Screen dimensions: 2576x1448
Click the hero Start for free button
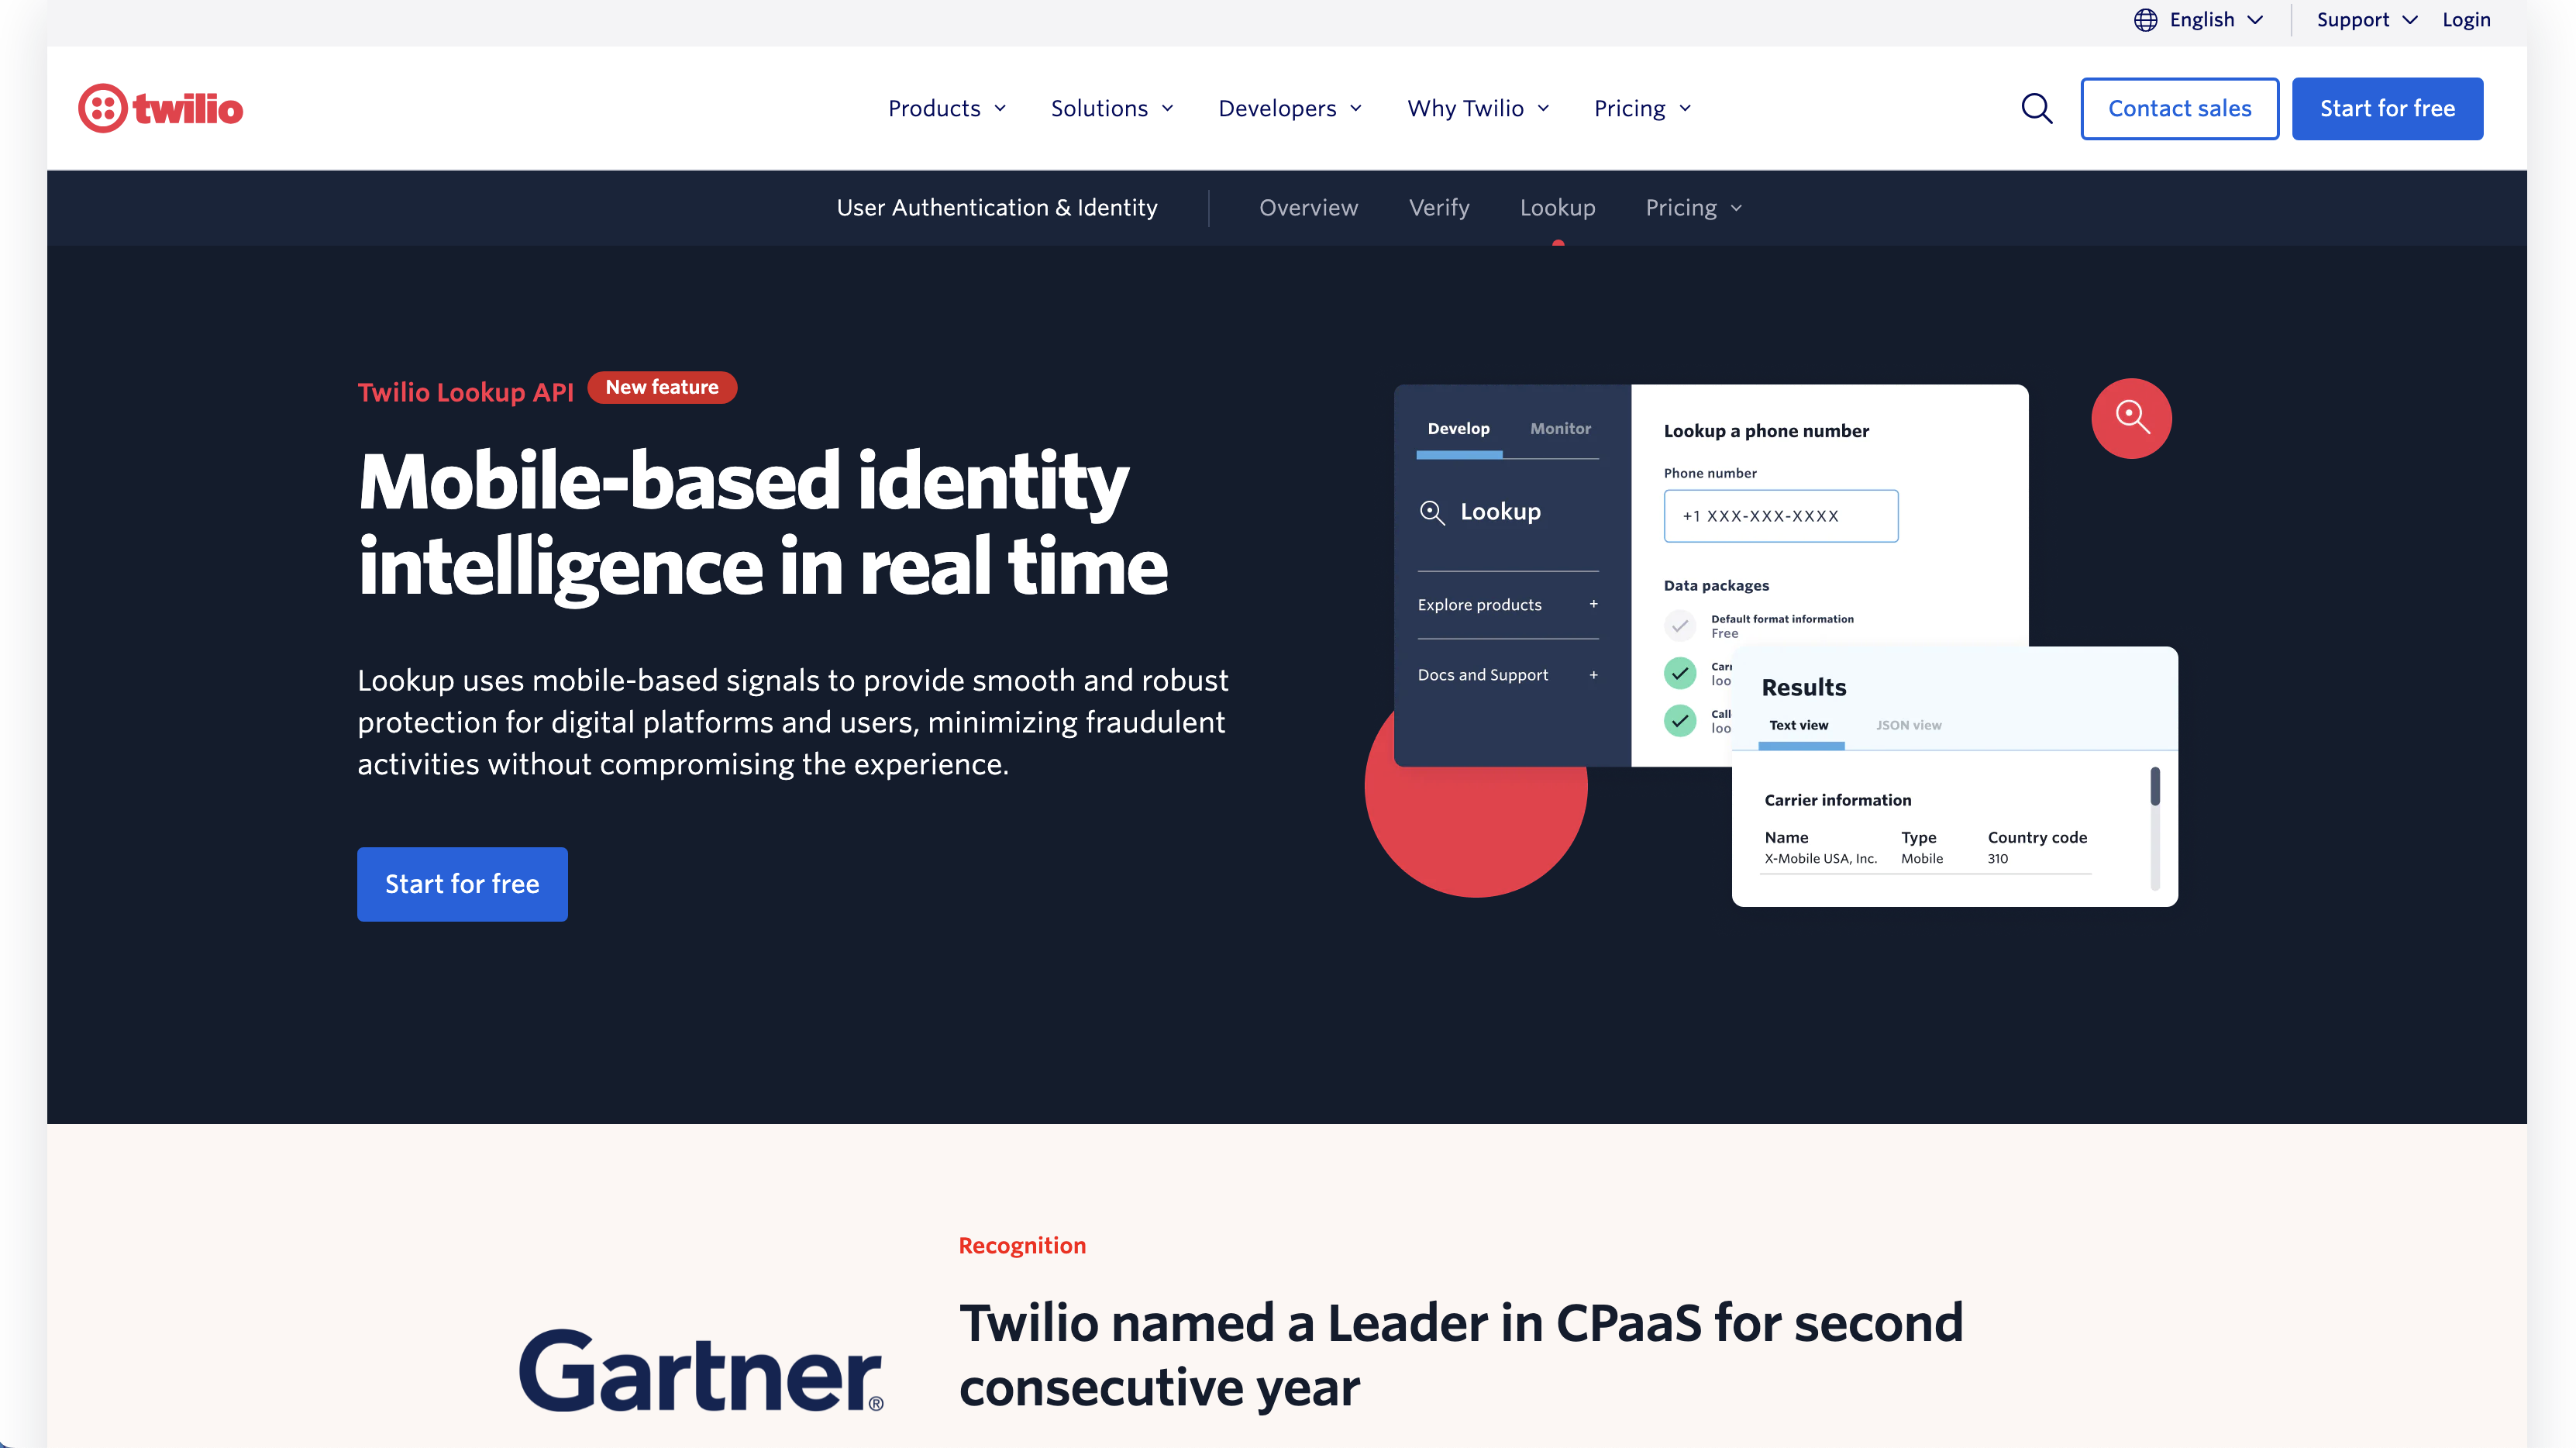pos(462,884)
